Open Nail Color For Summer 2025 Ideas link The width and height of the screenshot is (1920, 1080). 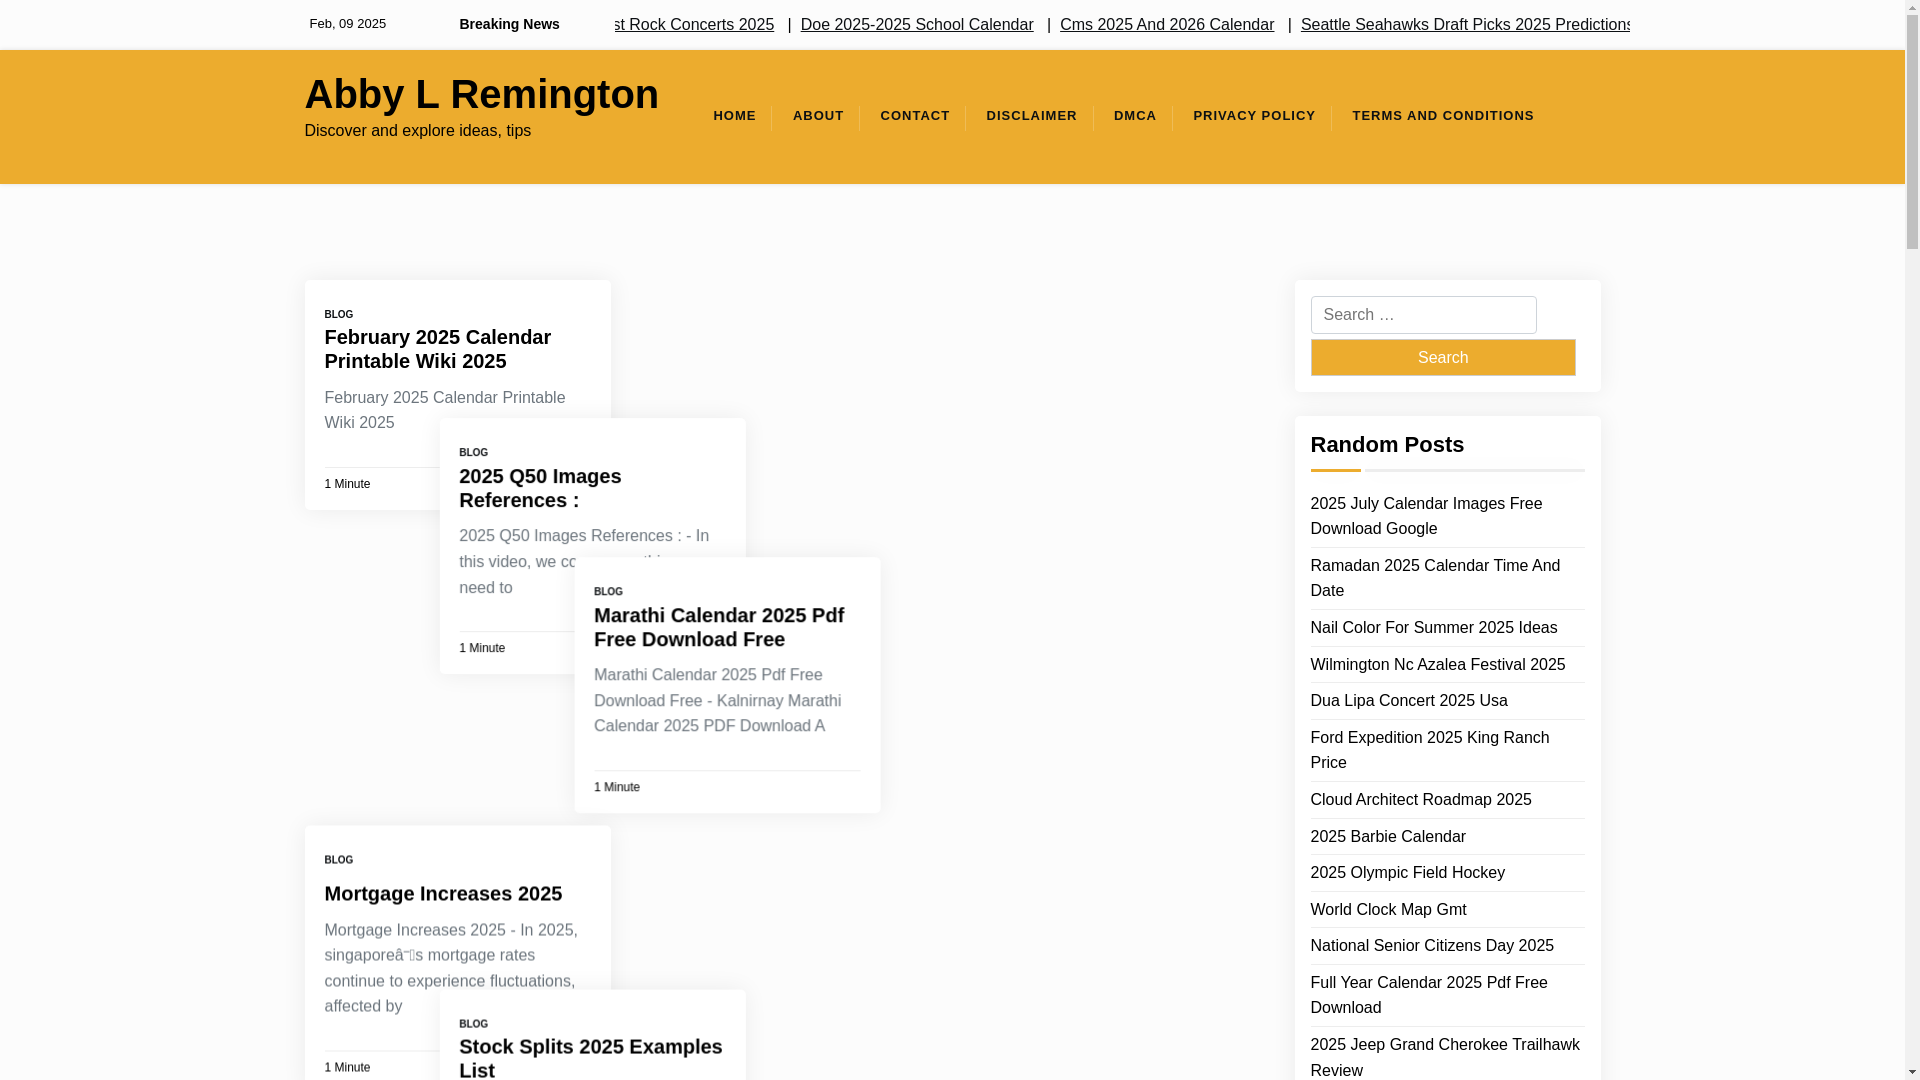[x=1433, y=628]
